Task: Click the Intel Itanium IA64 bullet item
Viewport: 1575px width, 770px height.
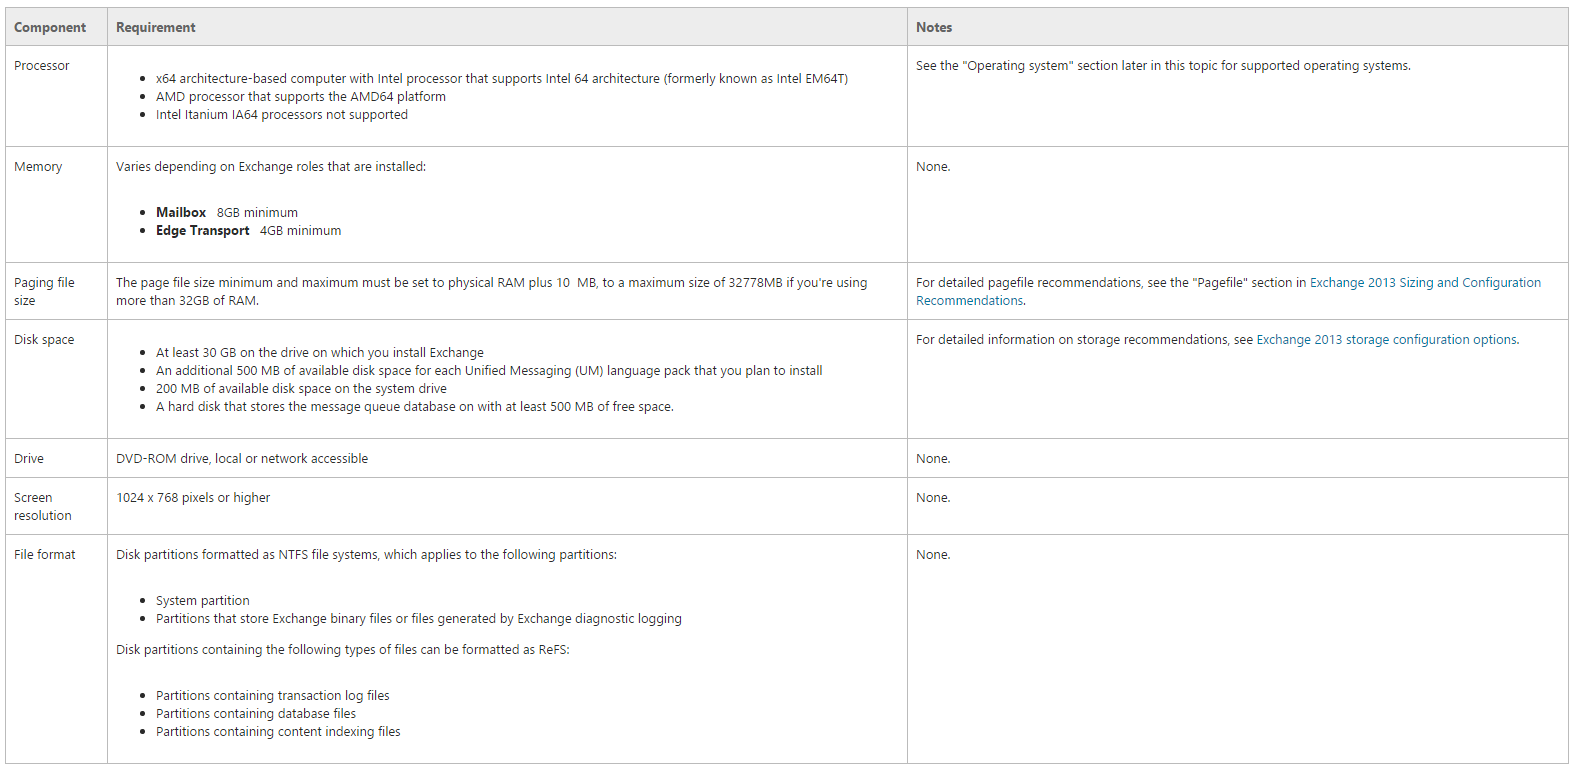Action: [282, 115]
